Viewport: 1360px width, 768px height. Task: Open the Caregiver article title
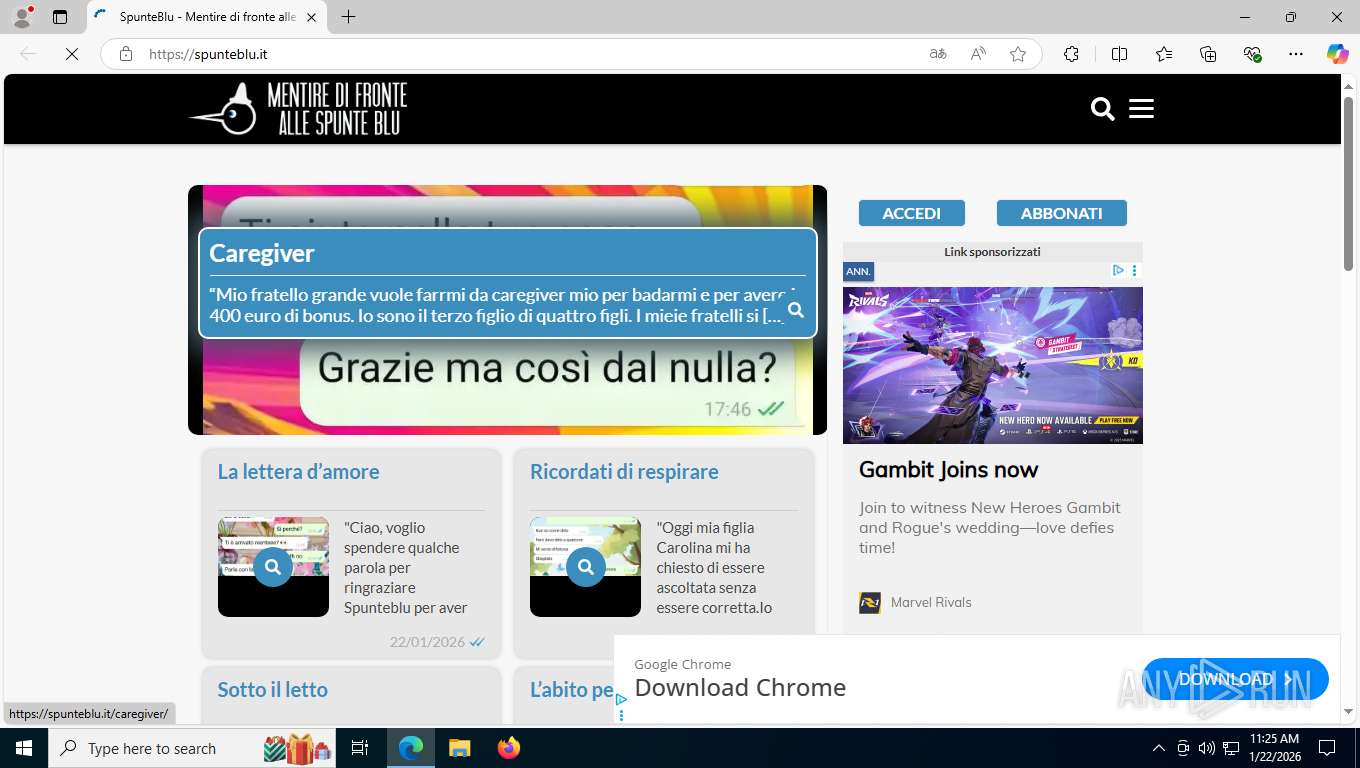(x=262, y=253)
